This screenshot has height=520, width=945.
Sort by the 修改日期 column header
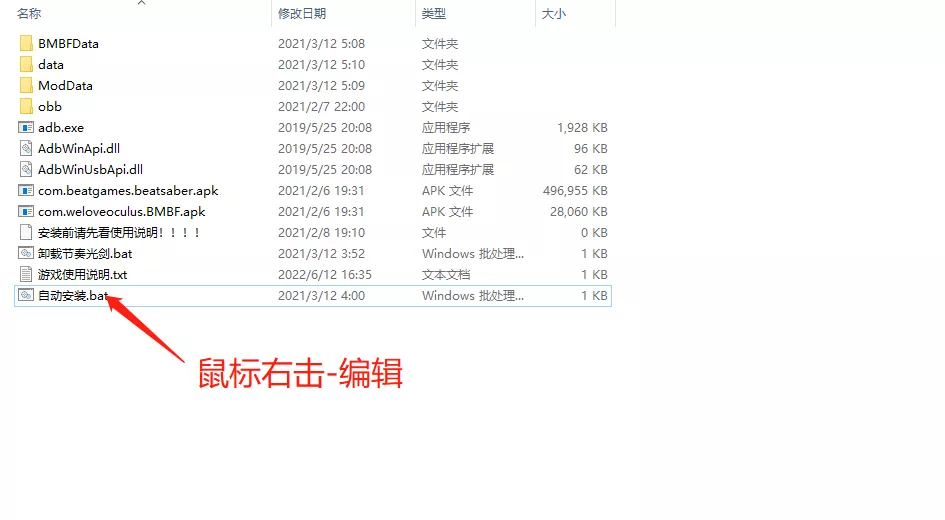click(302, 13)
